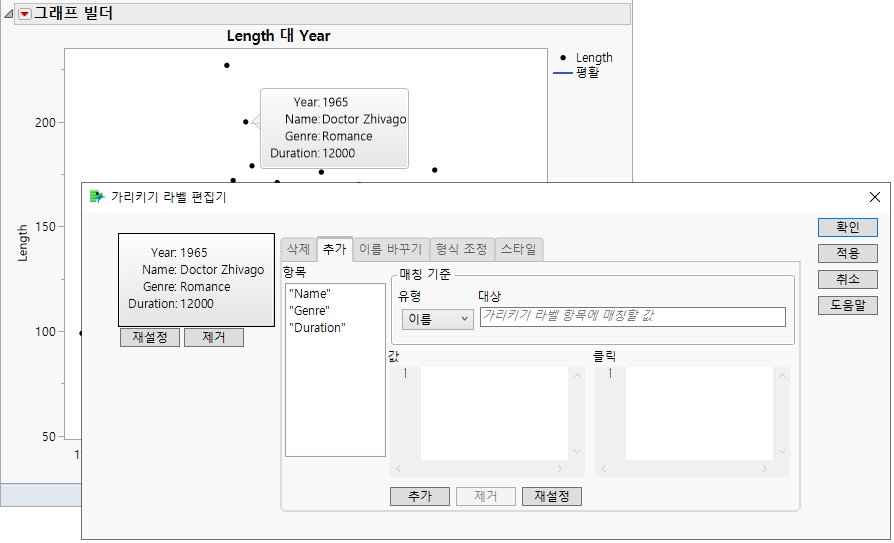This screenshot has height=543, width=894.
Task: Click the 150 tick on the y-axis
Action: [x=46, y=226]
